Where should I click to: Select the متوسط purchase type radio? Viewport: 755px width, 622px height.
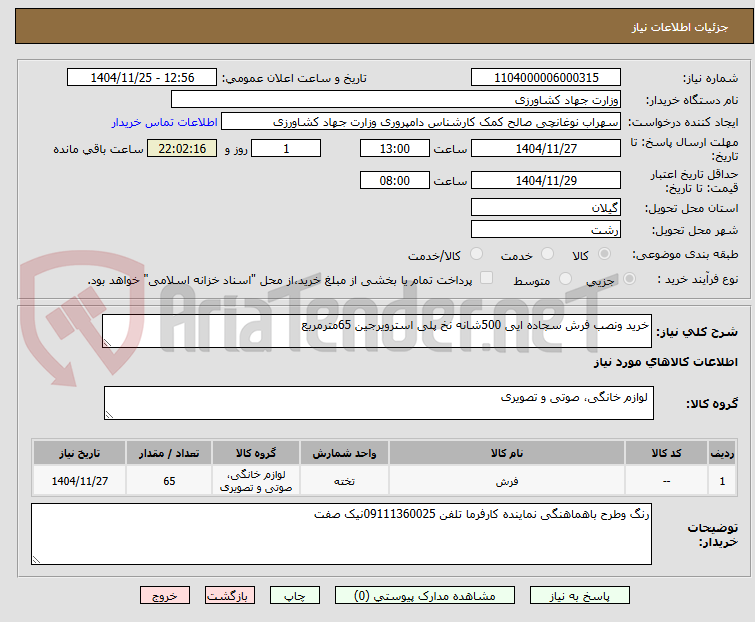[x=565, y=279]
